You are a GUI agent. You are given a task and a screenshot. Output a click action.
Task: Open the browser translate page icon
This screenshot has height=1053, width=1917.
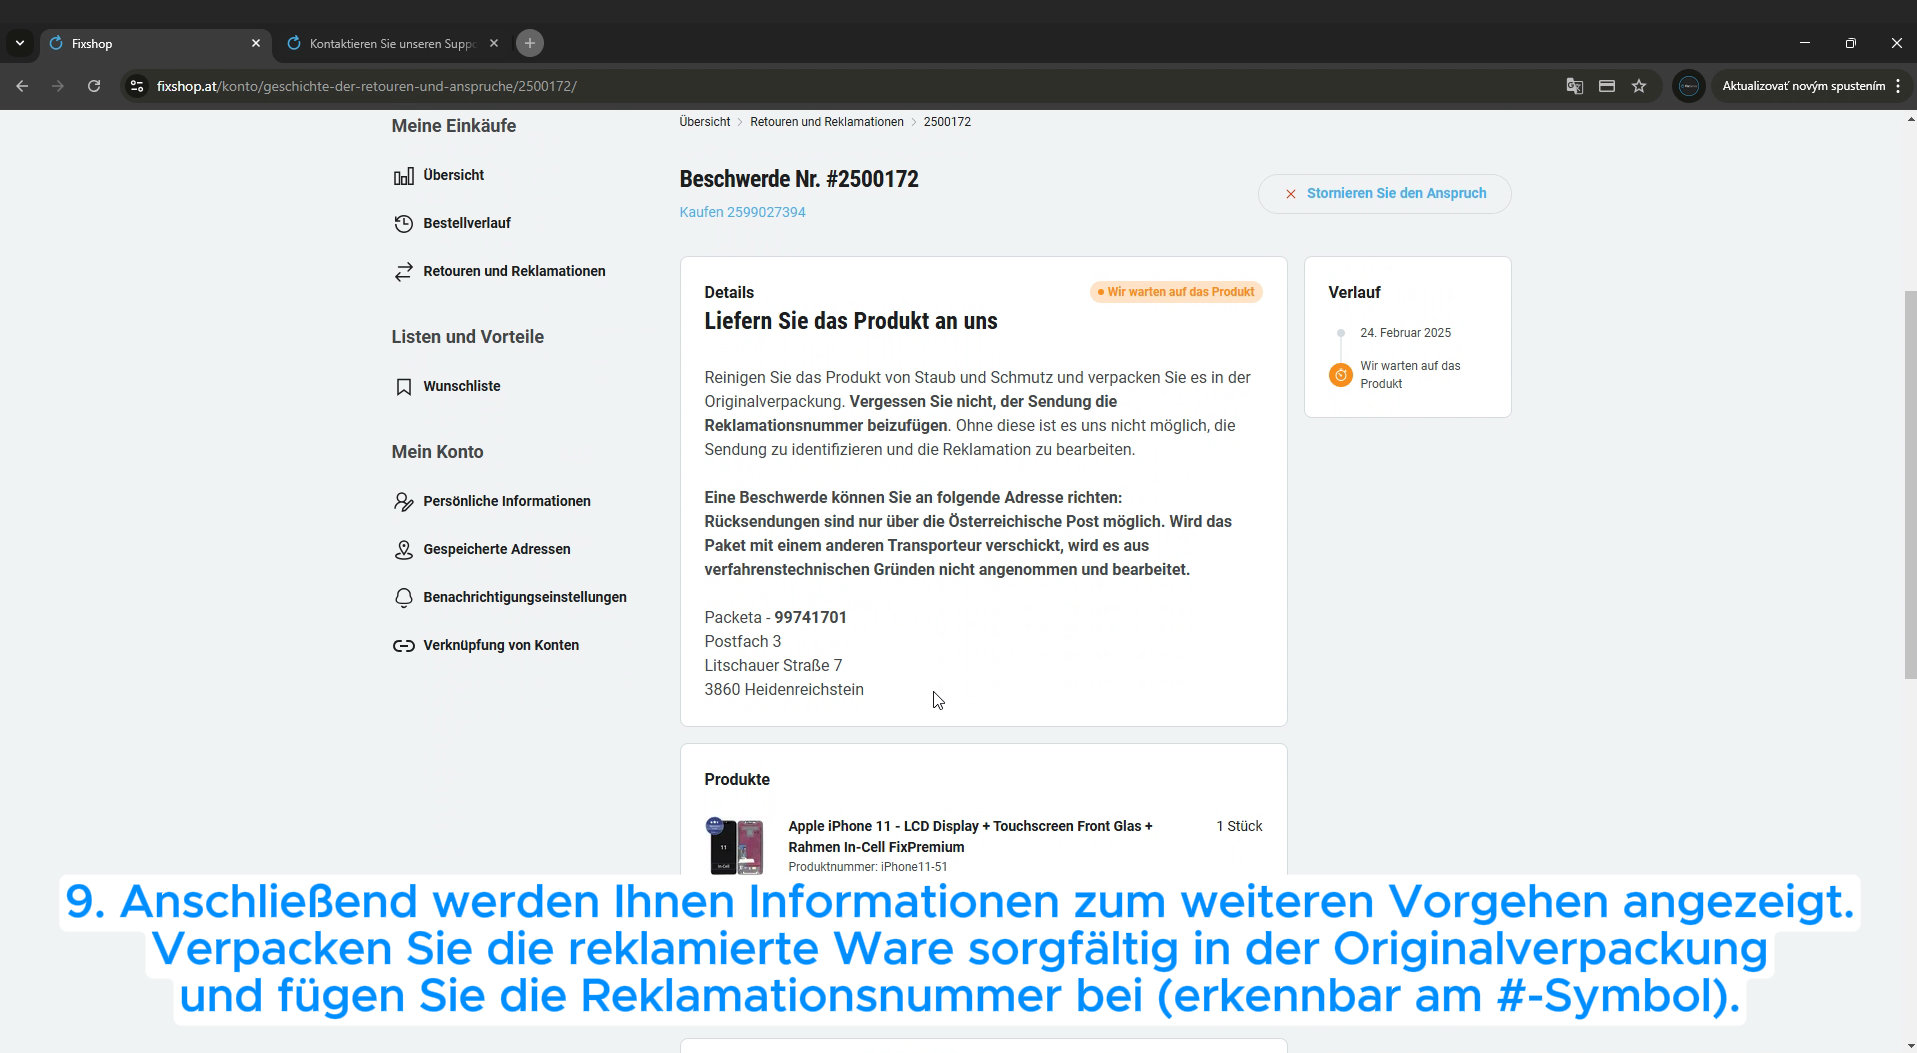point(1574,86)
